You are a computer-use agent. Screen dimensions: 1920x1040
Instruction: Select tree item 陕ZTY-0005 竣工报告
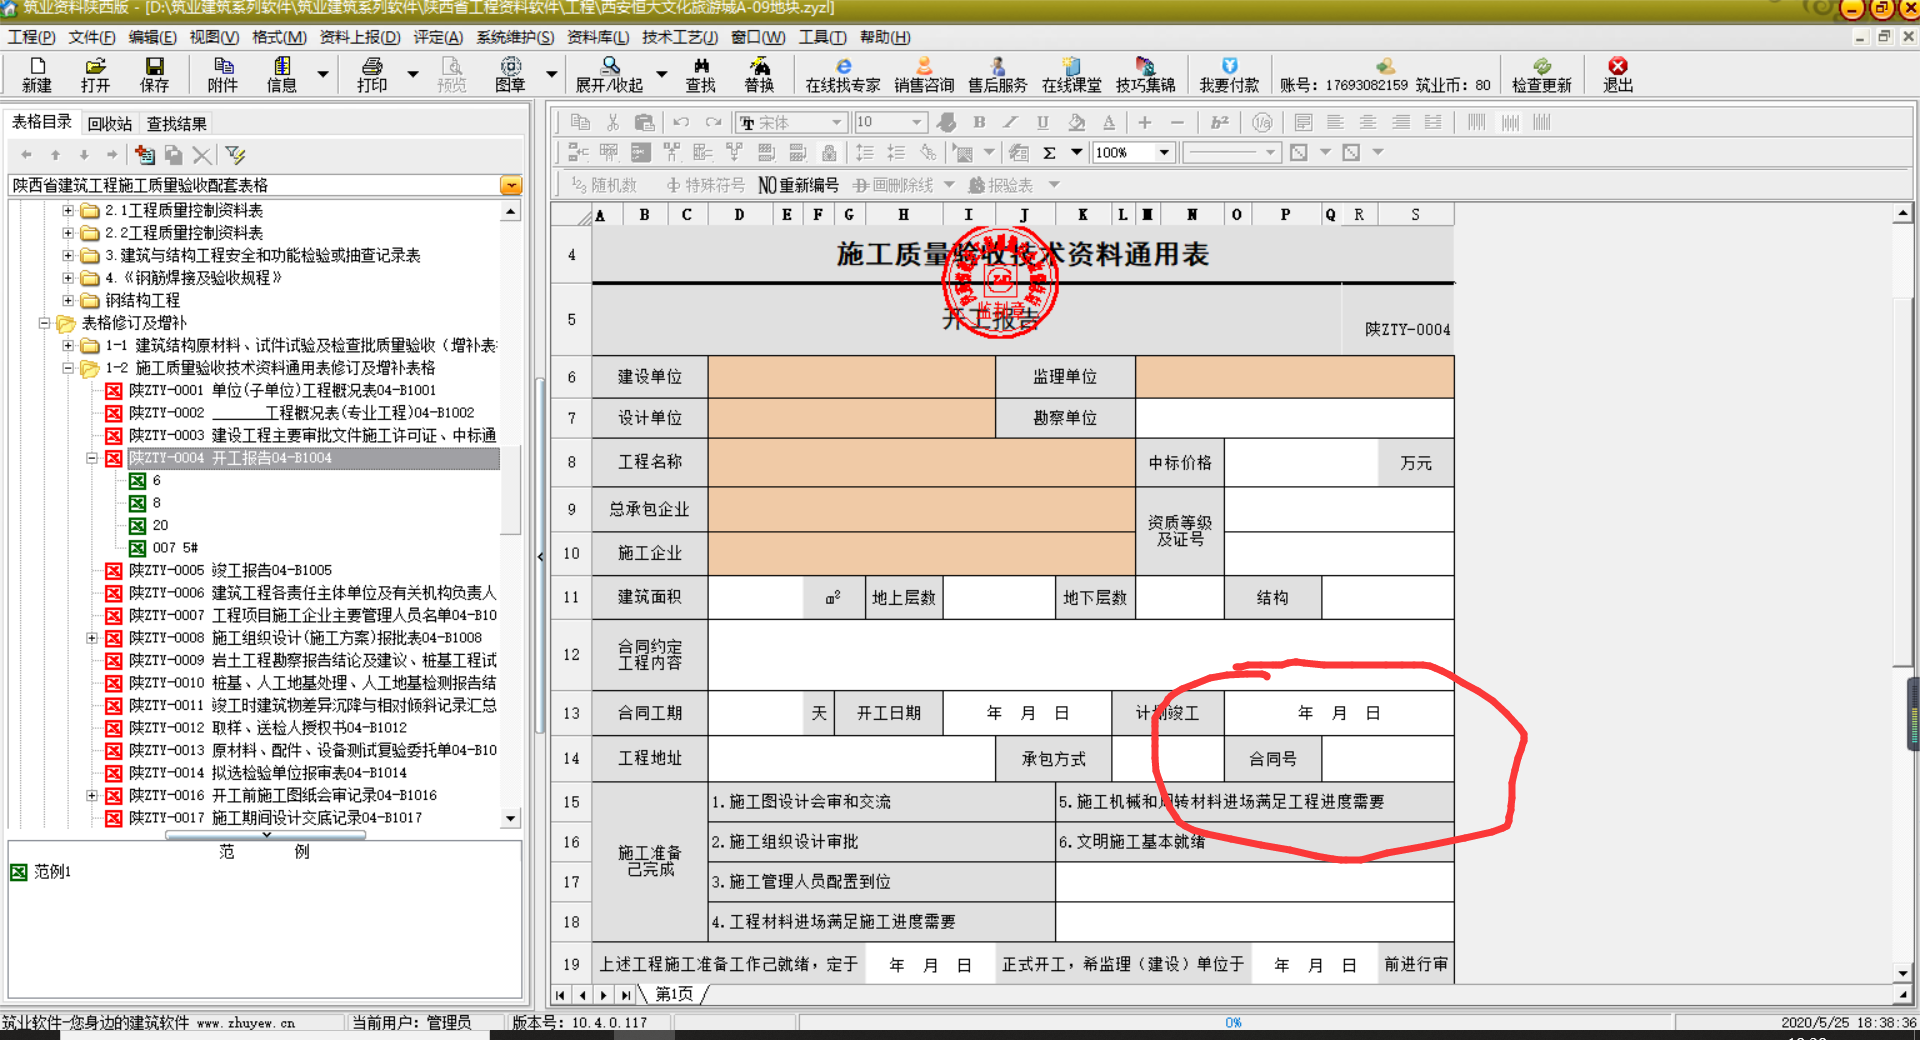click(230, 570)
